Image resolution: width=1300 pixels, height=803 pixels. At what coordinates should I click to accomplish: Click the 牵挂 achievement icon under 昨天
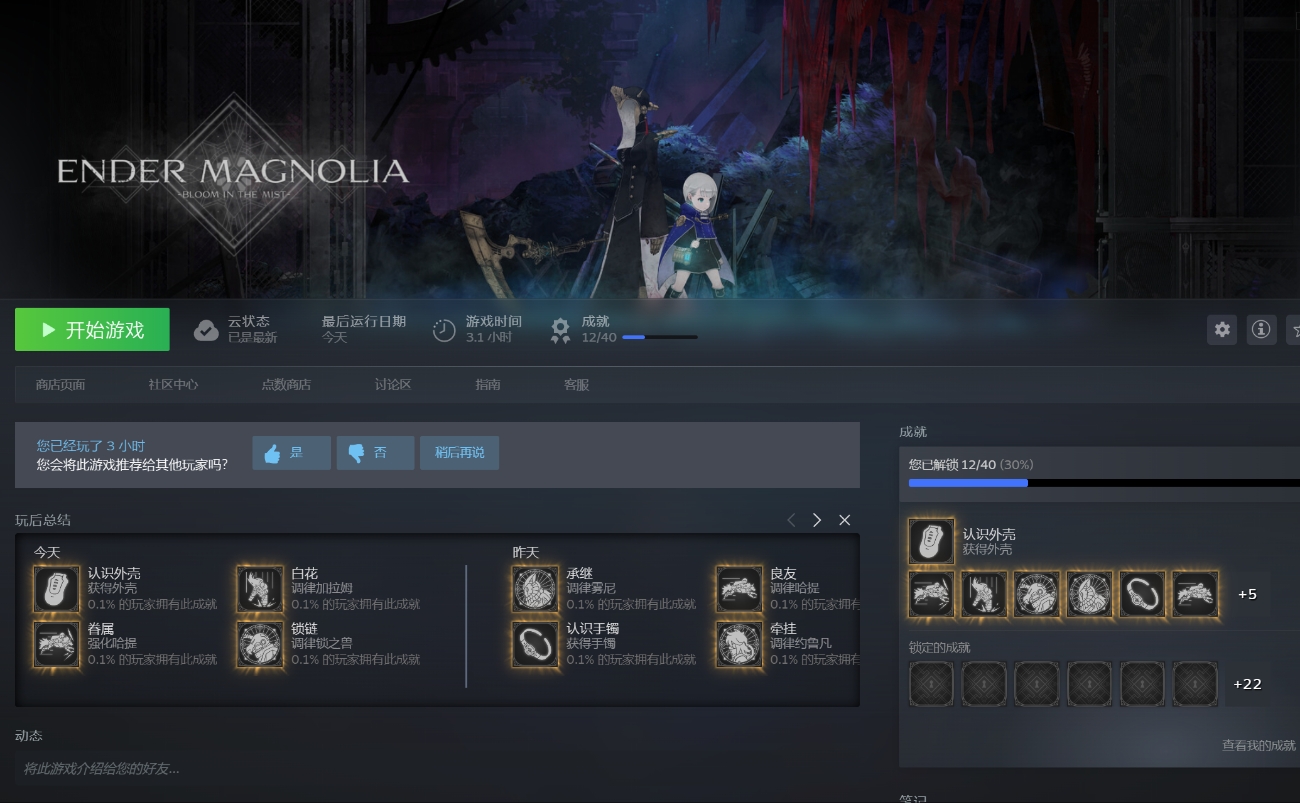(739, 644)
